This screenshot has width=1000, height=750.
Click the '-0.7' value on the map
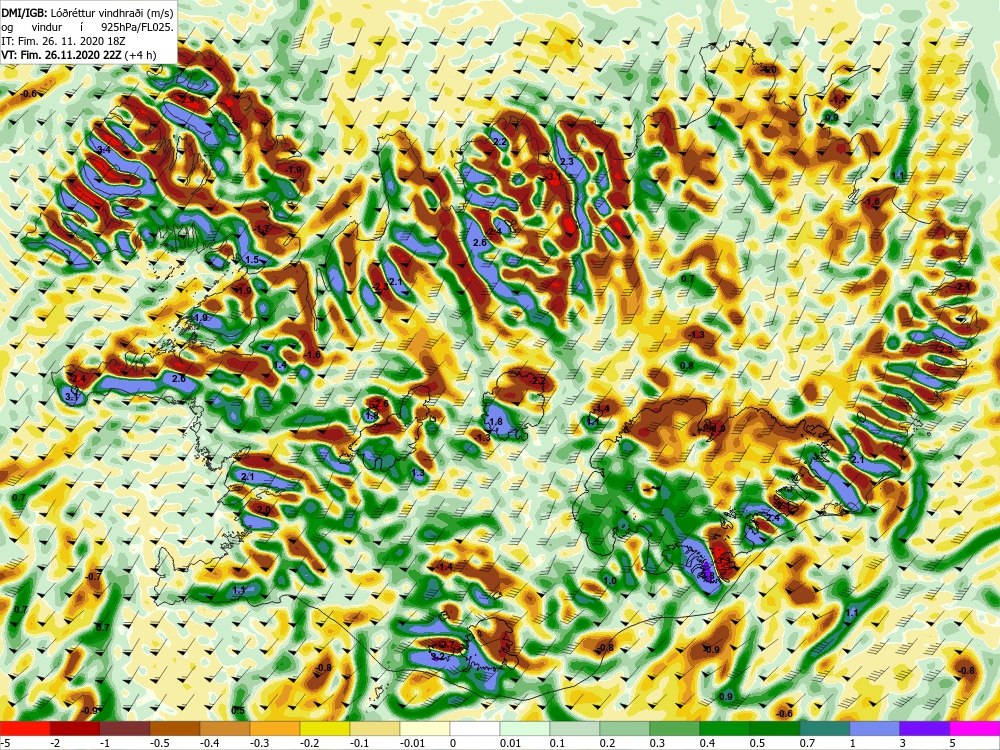[x=93, y=577]
